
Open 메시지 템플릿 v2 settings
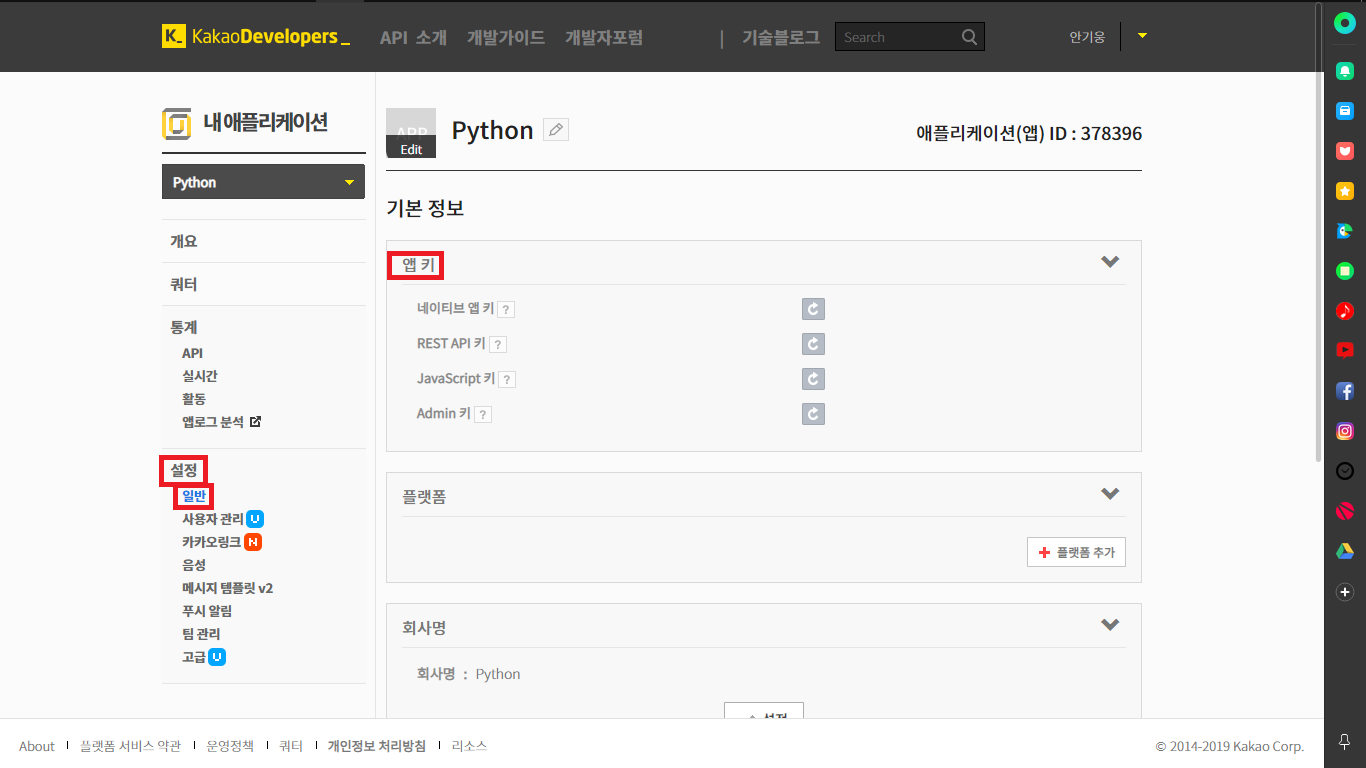click(x=227, y=588)
